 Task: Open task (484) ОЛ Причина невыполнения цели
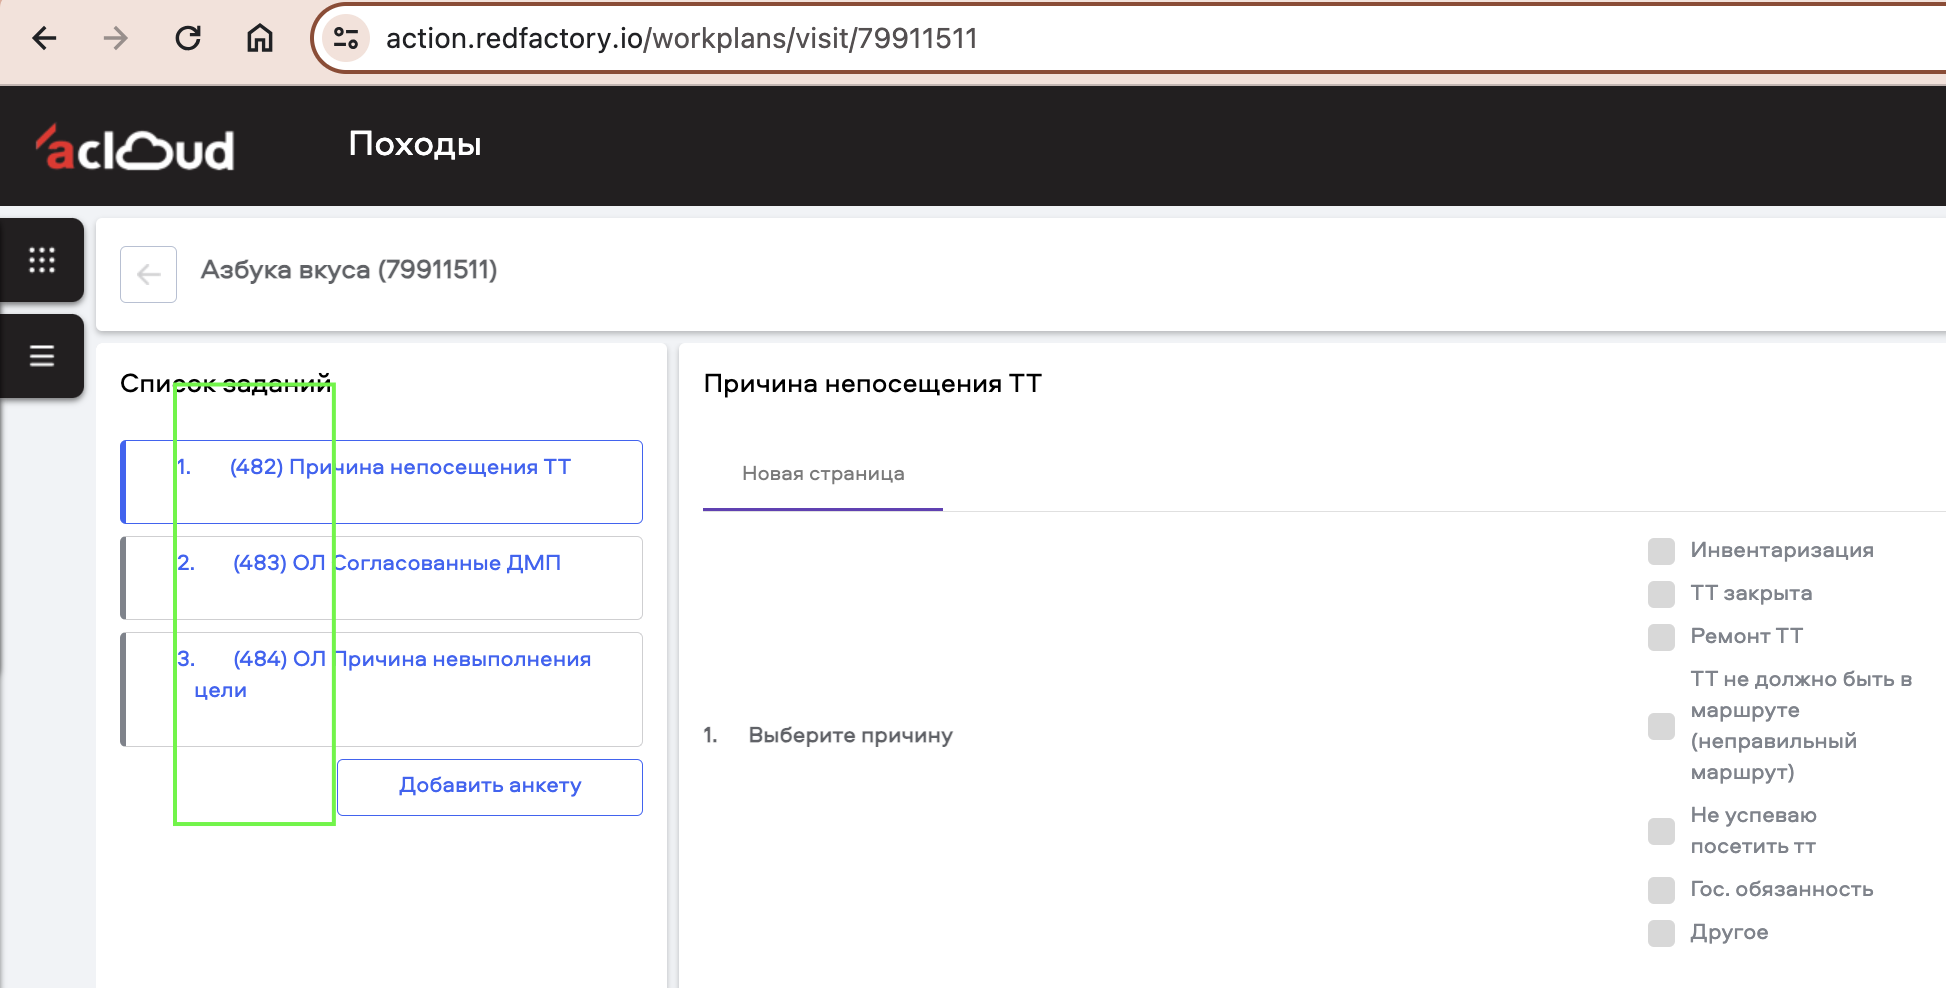[x=381, y=689]
